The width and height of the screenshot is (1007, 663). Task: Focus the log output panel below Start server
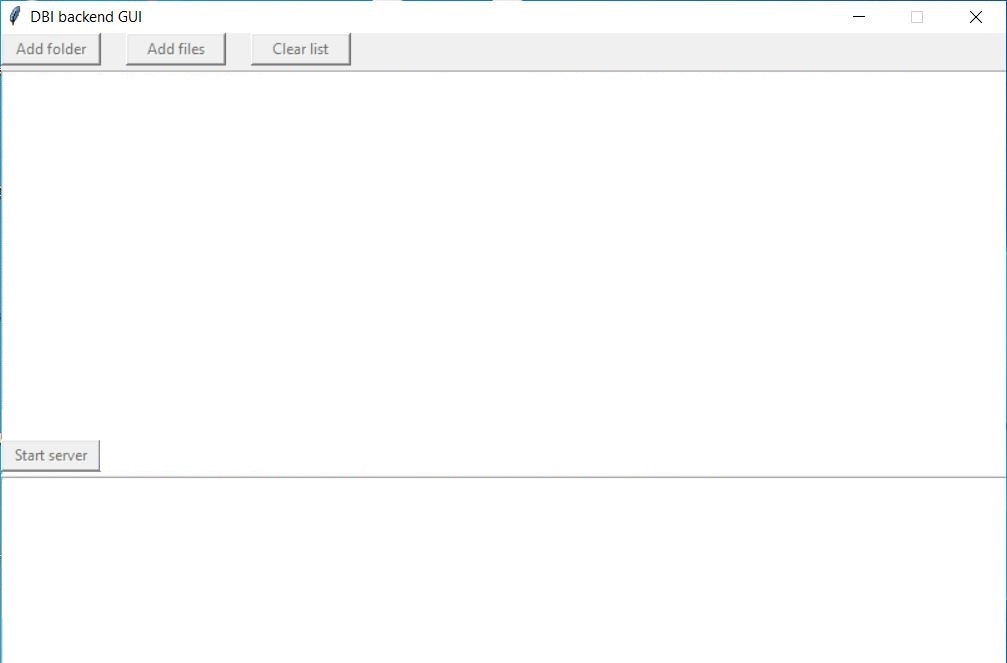[x=504, y=570]
